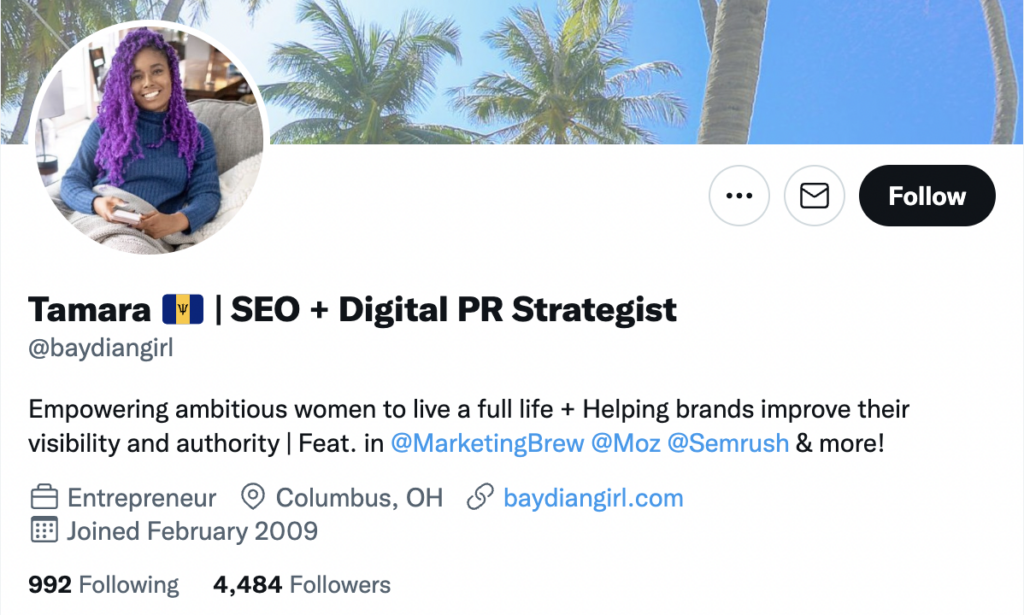This screenshot has width=1024, height=615.
Task: Click the Columbus, OH location text
Action: (x=359, y=498)
